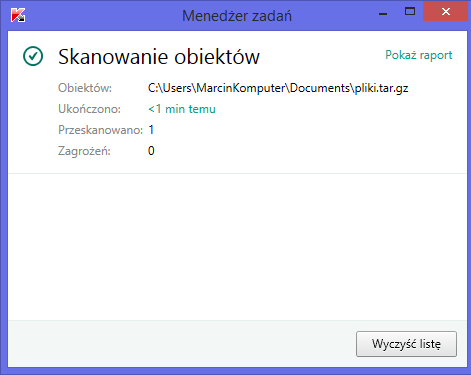Click the Obiektów: label
The width and height of the screenshot is (471, 375).
[x=85, y=88]
